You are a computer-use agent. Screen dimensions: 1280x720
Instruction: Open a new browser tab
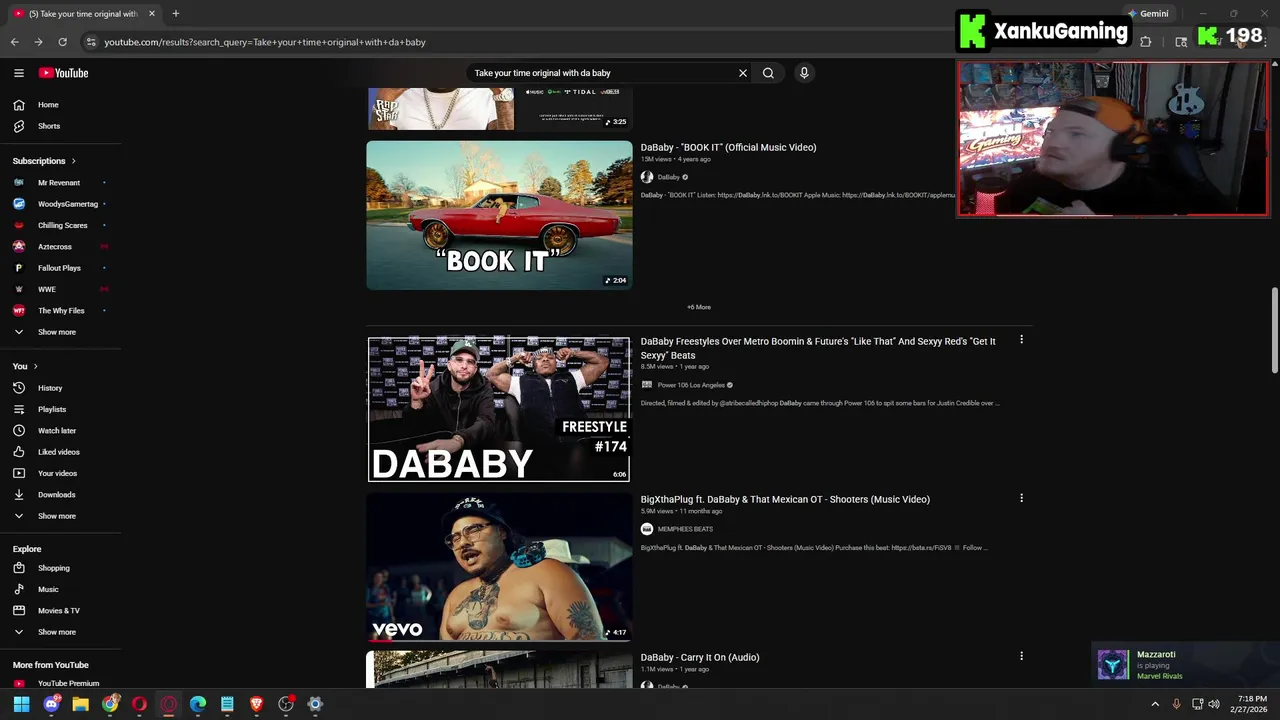[x=175, y=14]
